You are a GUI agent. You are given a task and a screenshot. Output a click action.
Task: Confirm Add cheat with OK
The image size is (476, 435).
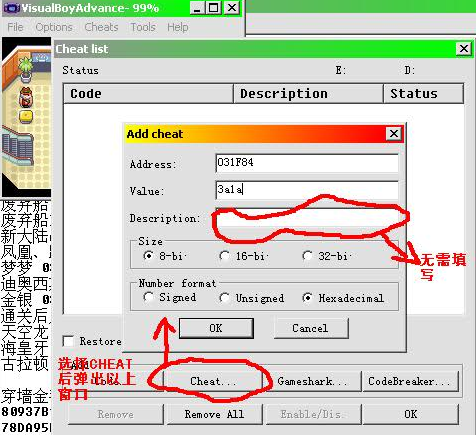[x=216, y=328]
